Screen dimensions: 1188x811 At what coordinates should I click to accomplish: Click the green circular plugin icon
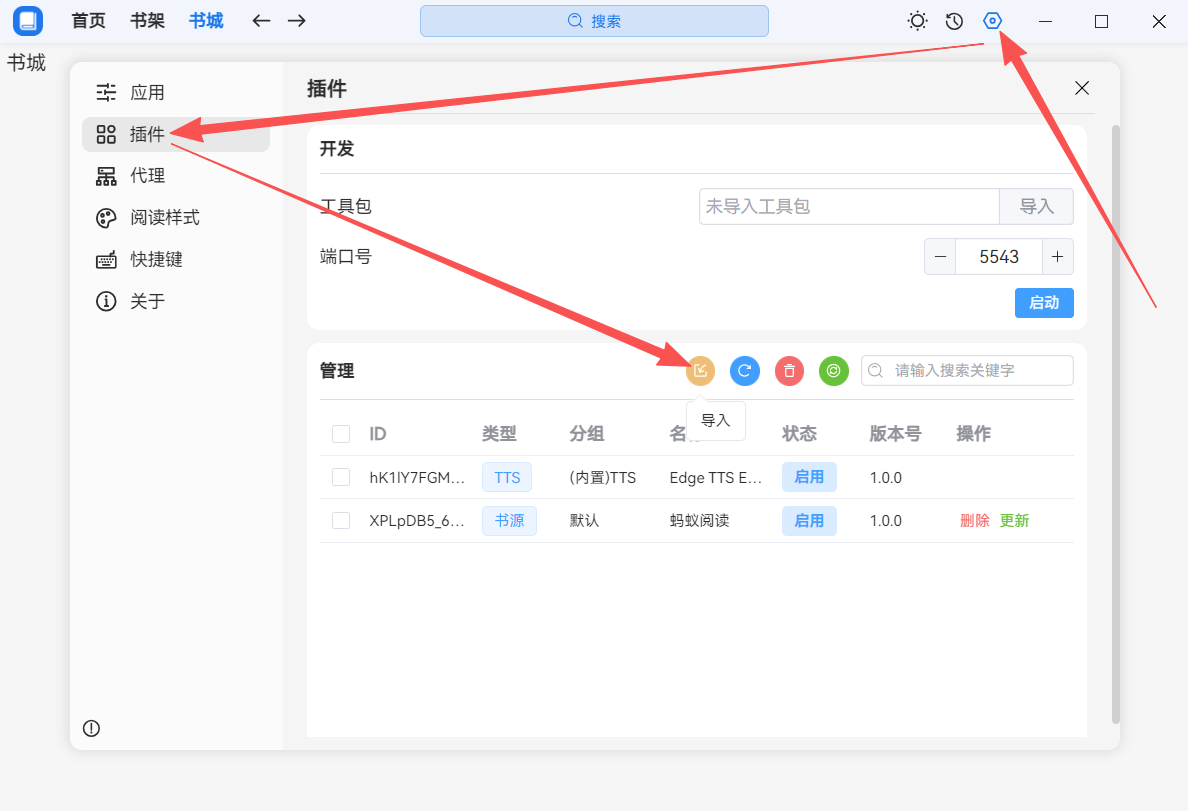[833, 371]
